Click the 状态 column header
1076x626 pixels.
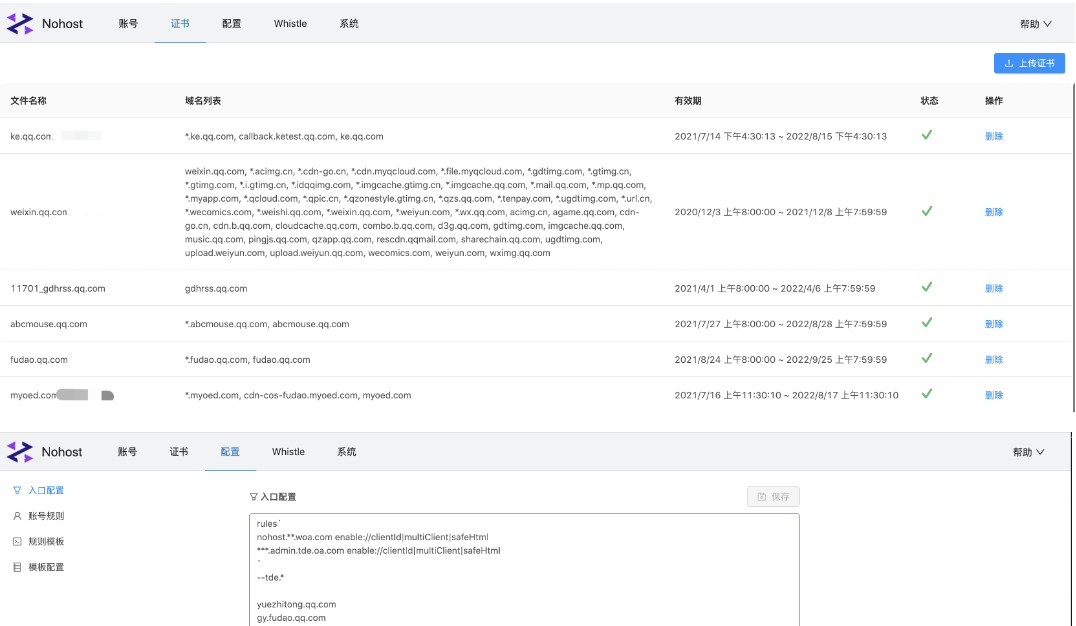coord(929,101)
